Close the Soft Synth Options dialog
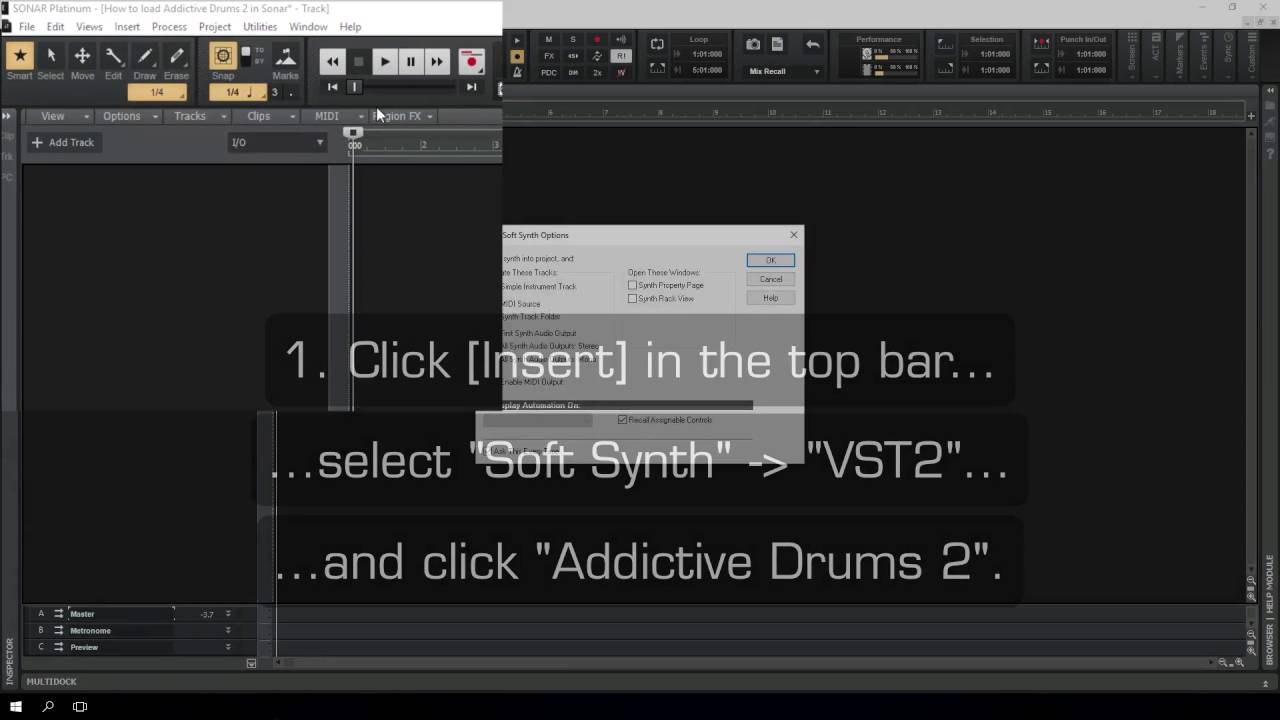This screenshot has height=720, width=1280. pos(794,235)
